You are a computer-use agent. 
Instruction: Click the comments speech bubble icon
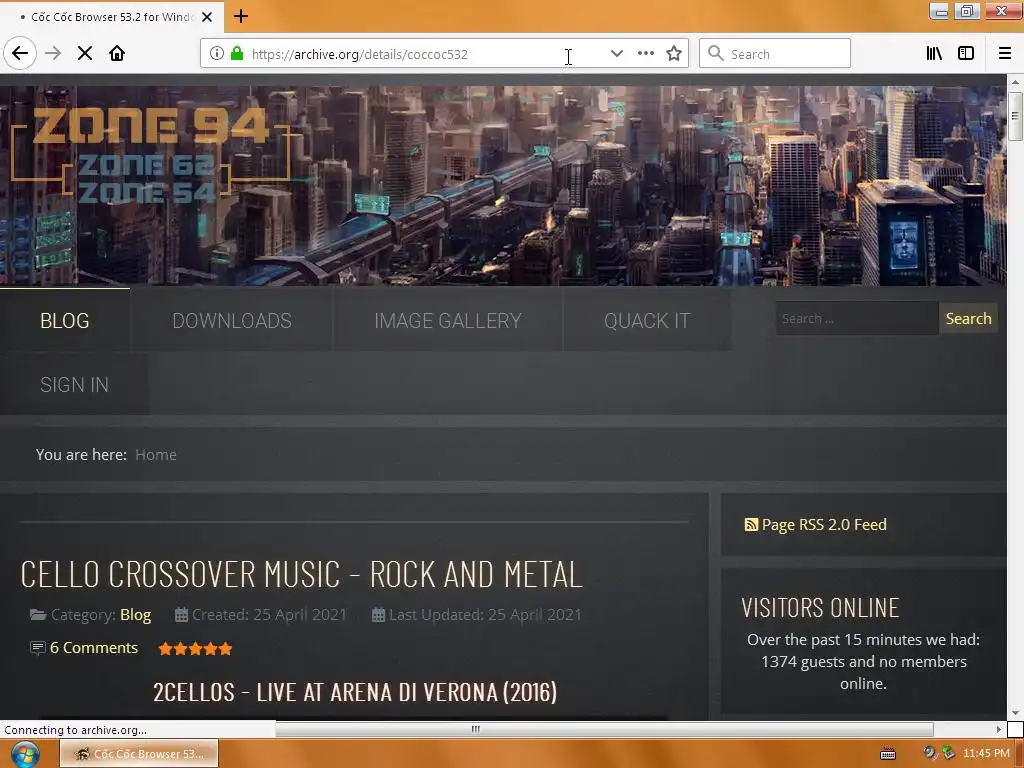[38, 648]
